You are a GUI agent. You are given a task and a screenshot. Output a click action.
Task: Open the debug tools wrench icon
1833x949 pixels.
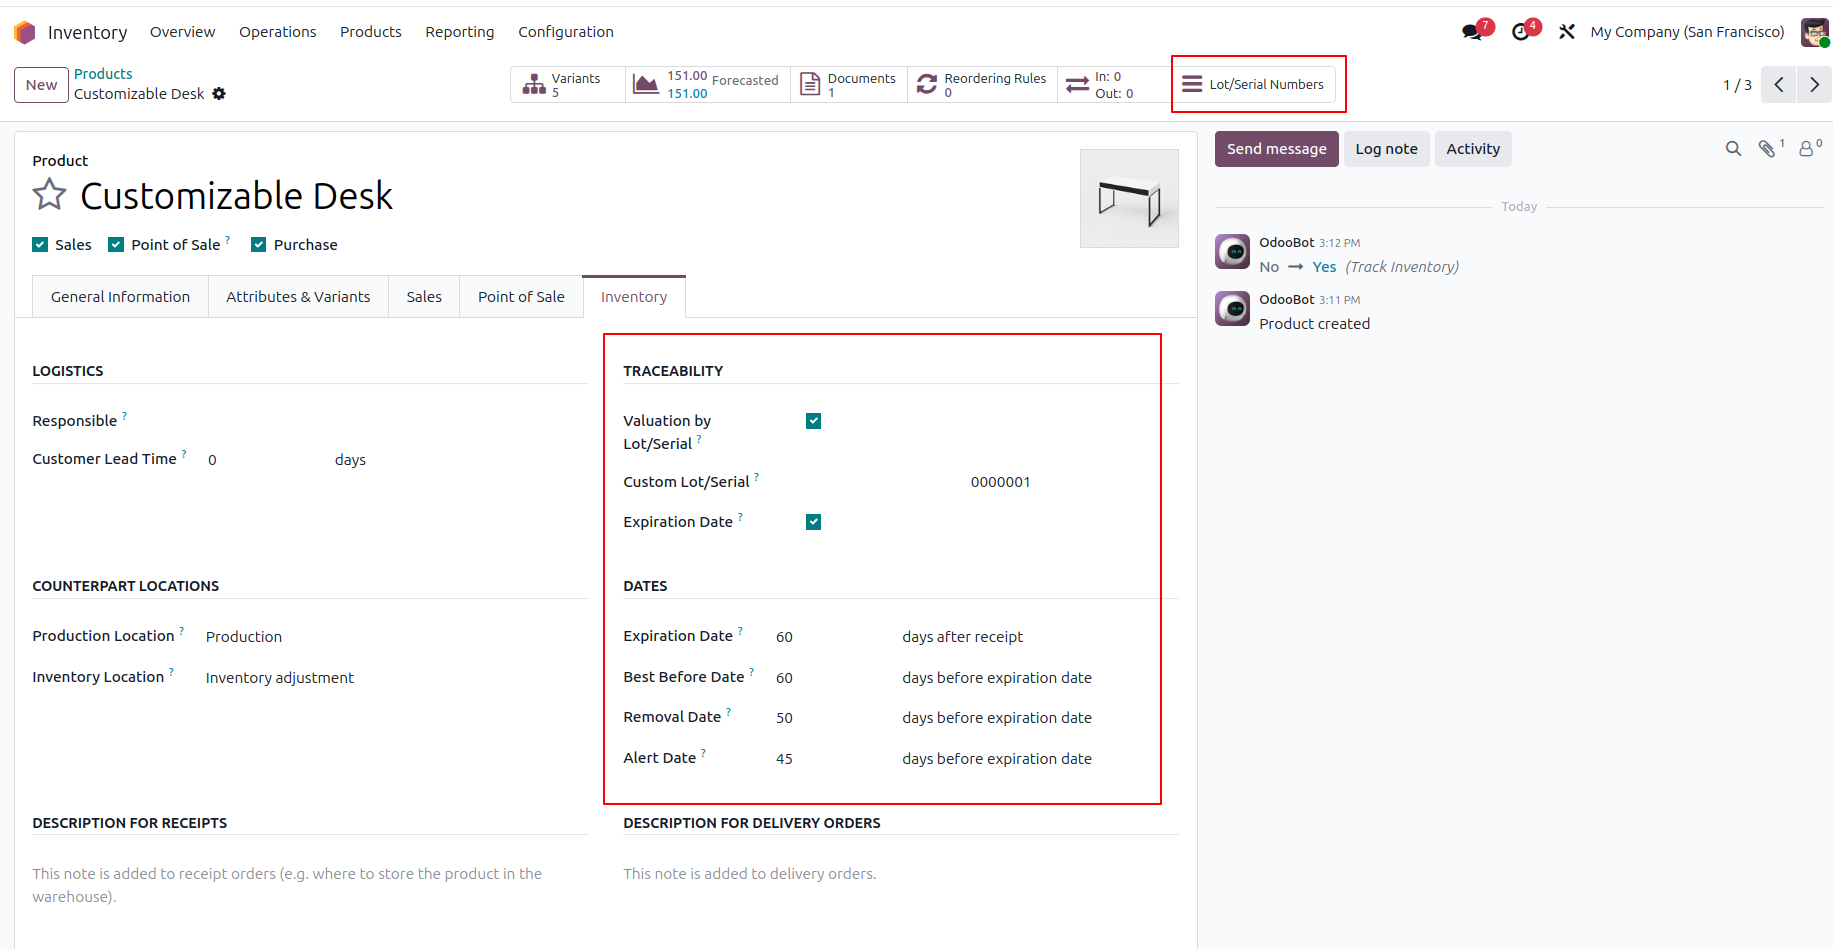tap(1567, 32)
